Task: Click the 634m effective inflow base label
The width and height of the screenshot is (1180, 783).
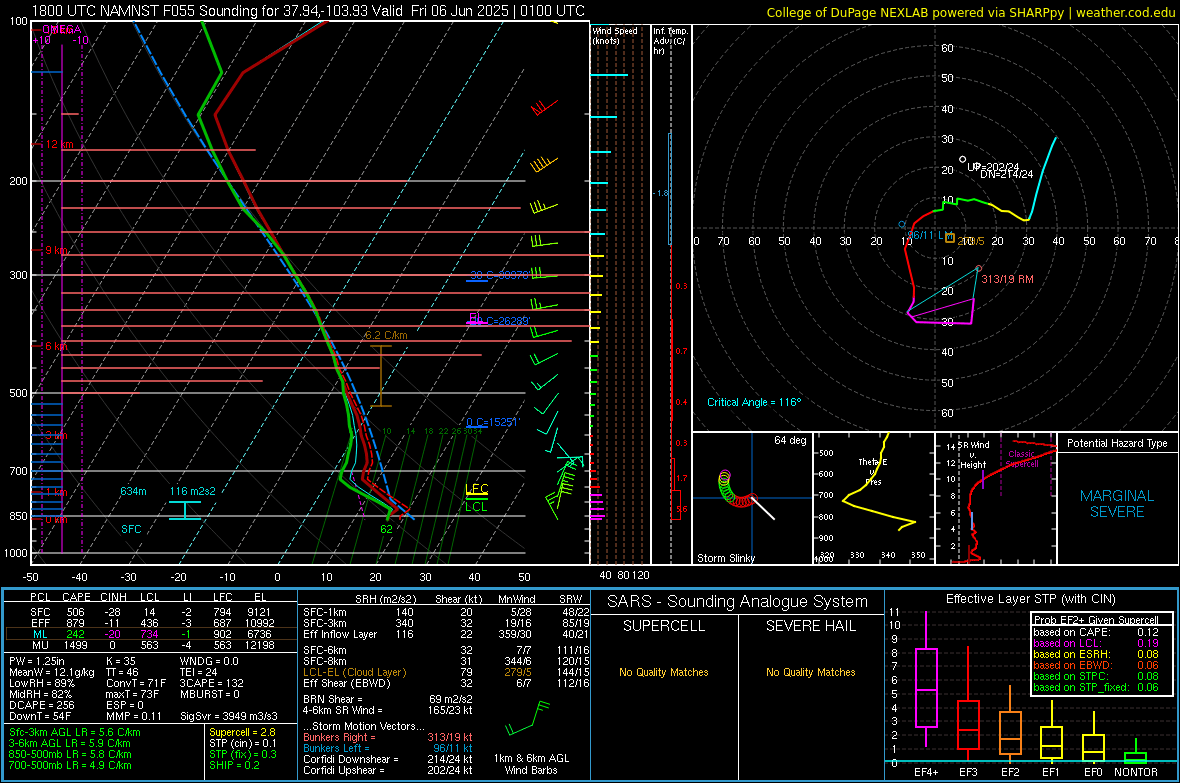Action: pyautogui.click(x=133, y=491)
